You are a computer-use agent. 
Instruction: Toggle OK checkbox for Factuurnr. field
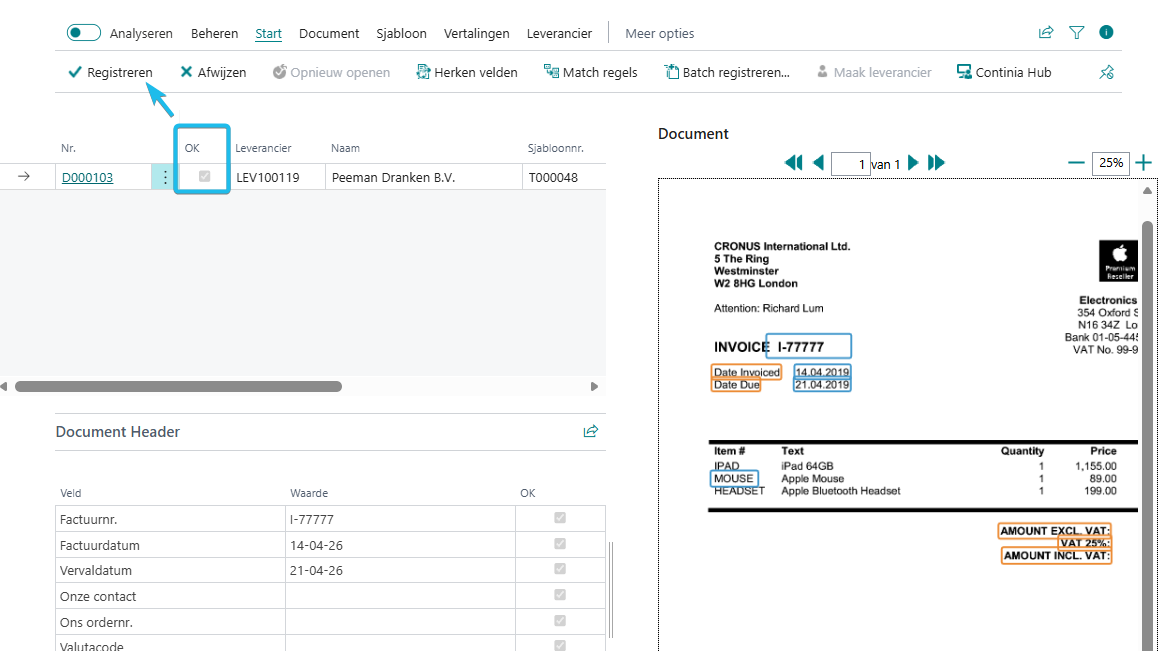pyautogui.click(x=560, y=519)
